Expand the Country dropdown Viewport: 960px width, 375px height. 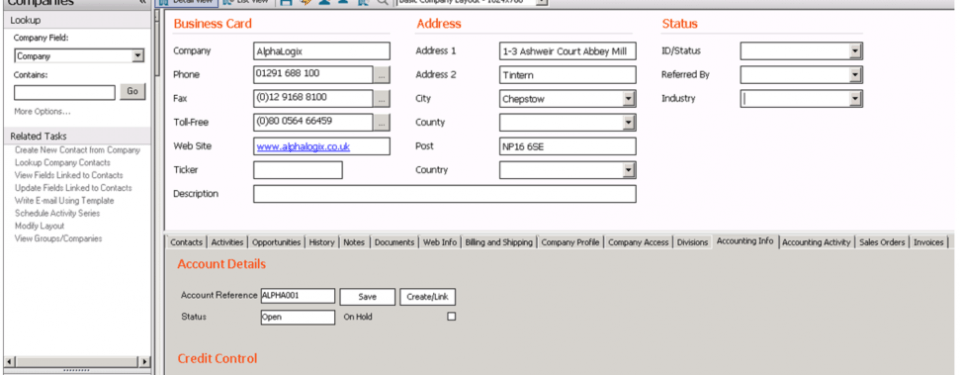(x=629, y=170)
